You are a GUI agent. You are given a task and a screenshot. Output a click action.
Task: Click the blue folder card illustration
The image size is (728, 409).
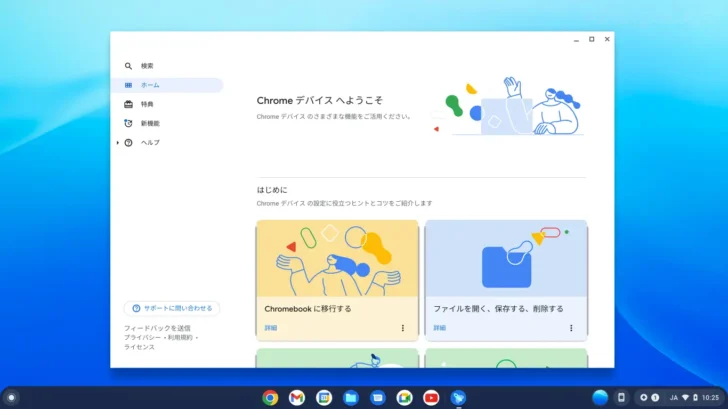click(506, 259)
